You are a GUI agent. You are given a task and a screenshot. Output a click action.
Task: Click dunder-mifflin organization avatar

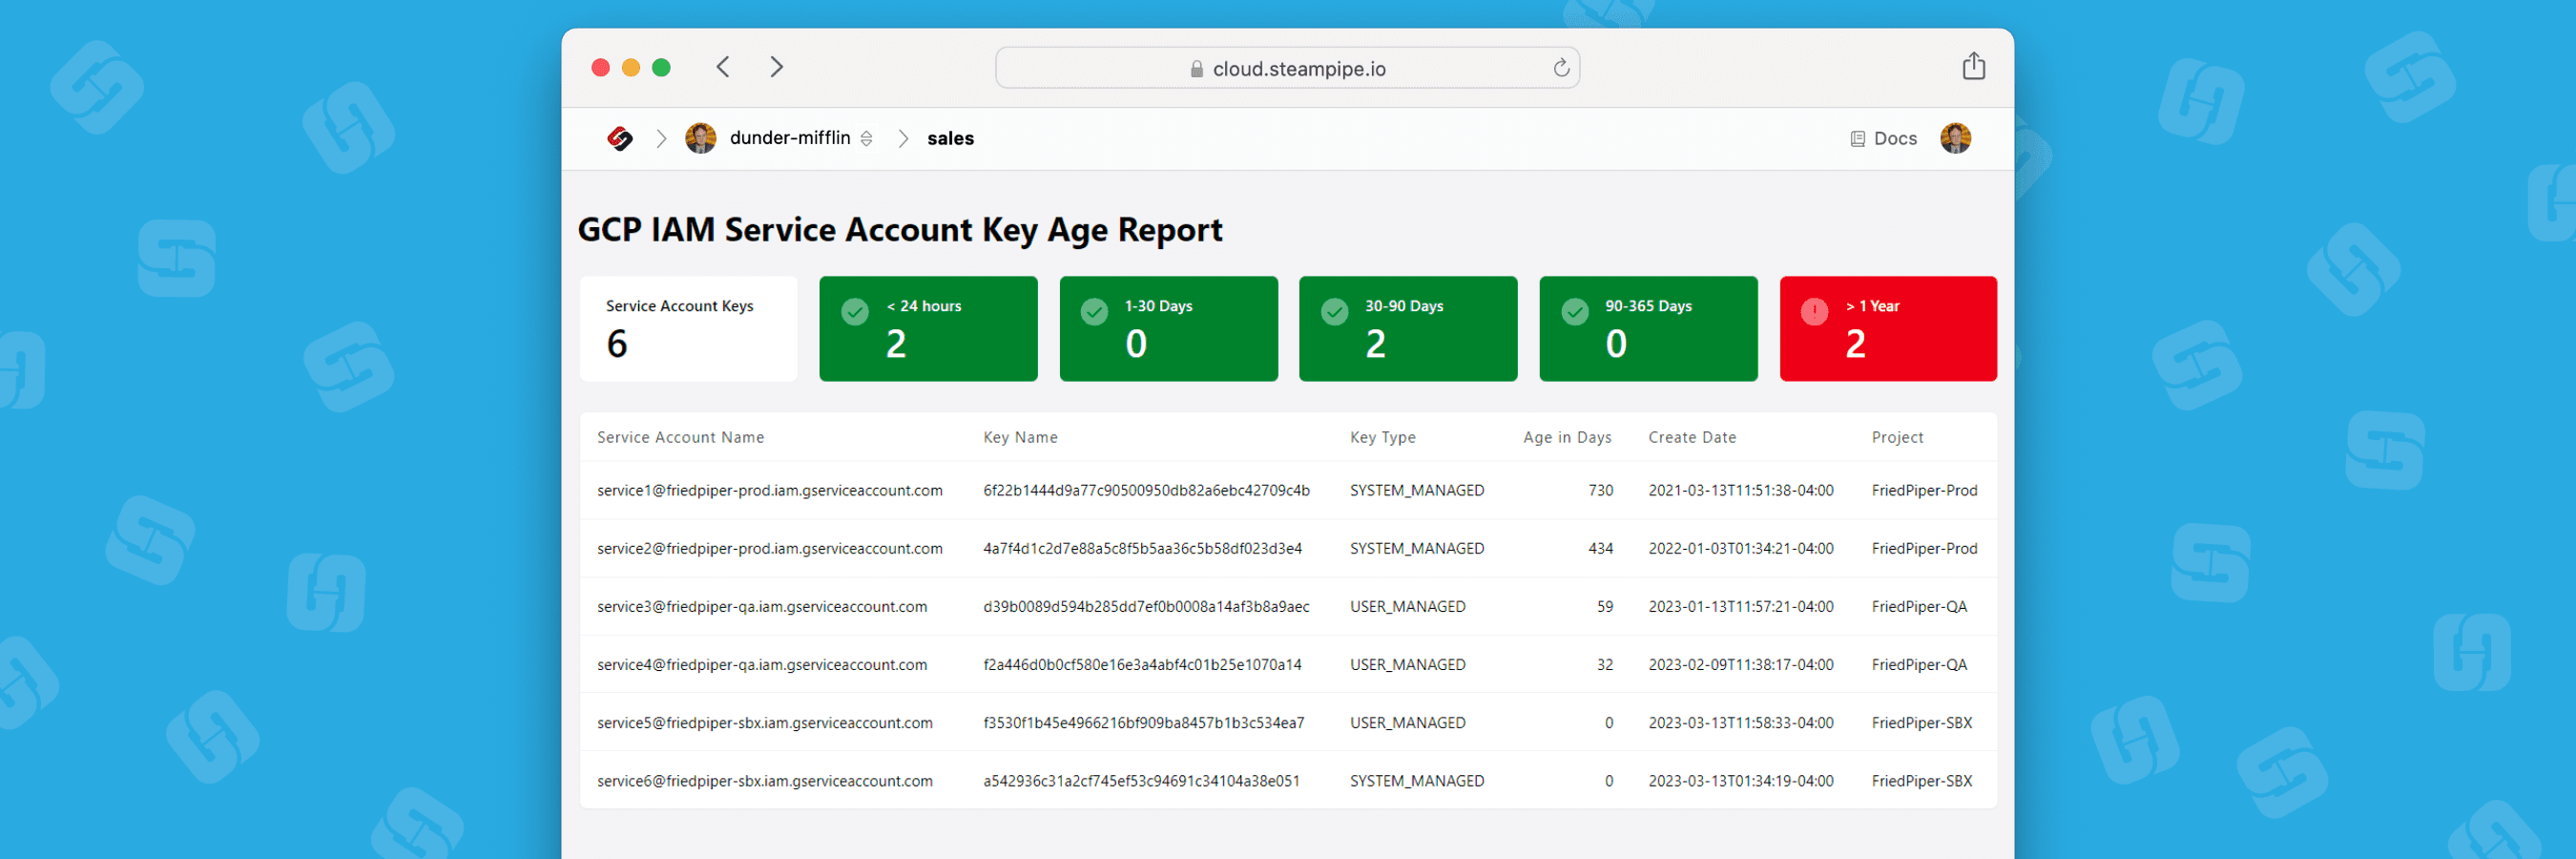tap(700, 138)
